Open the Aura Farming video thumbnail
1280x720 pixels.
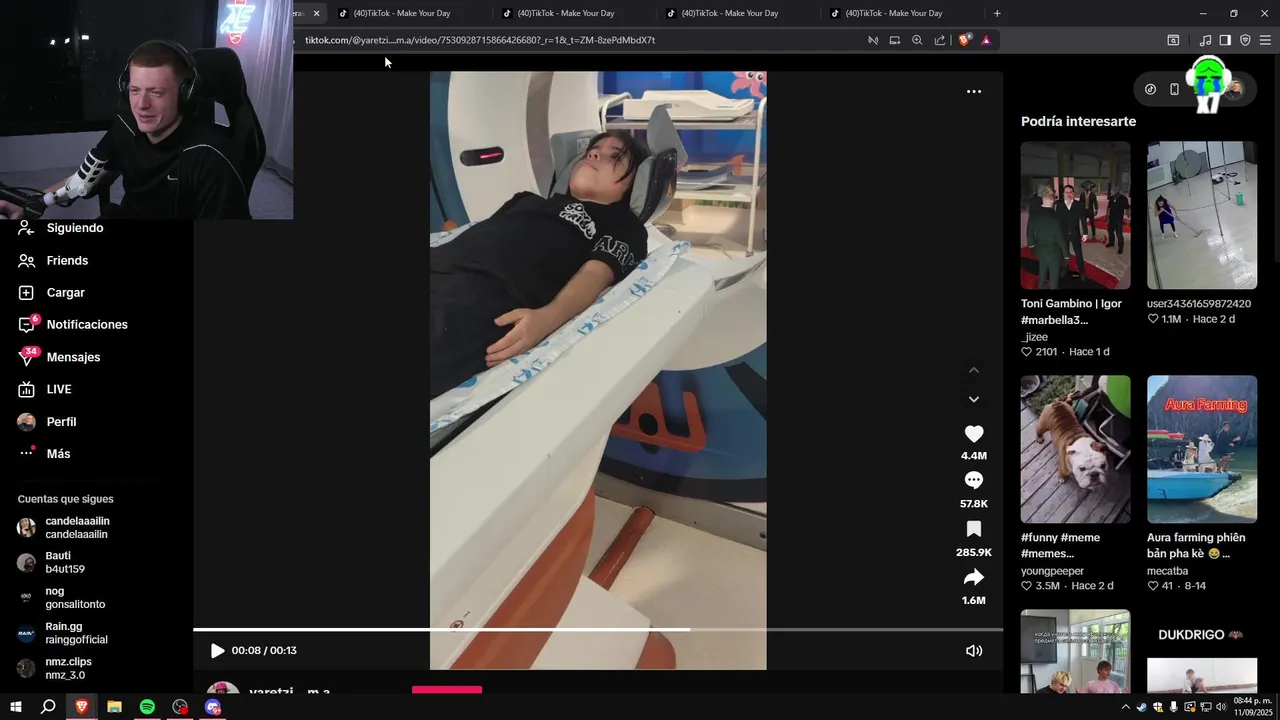[1202, 449]
